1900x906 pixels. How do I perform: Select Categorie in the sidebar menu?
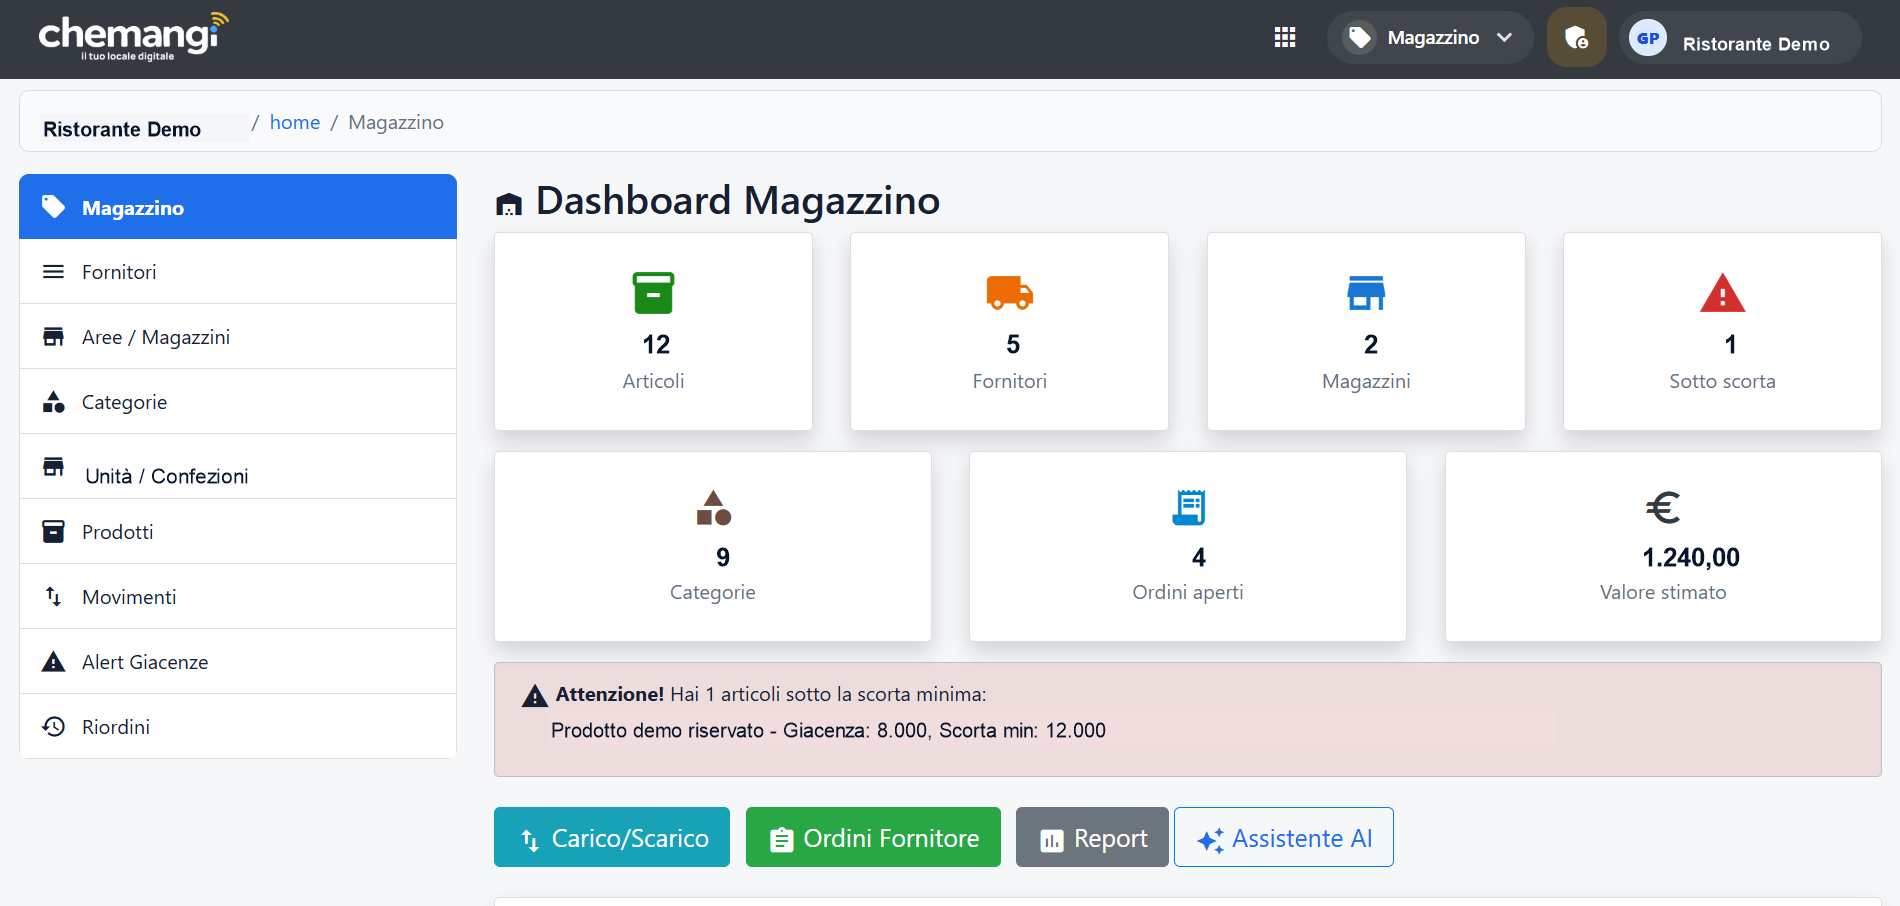point(238,402)
